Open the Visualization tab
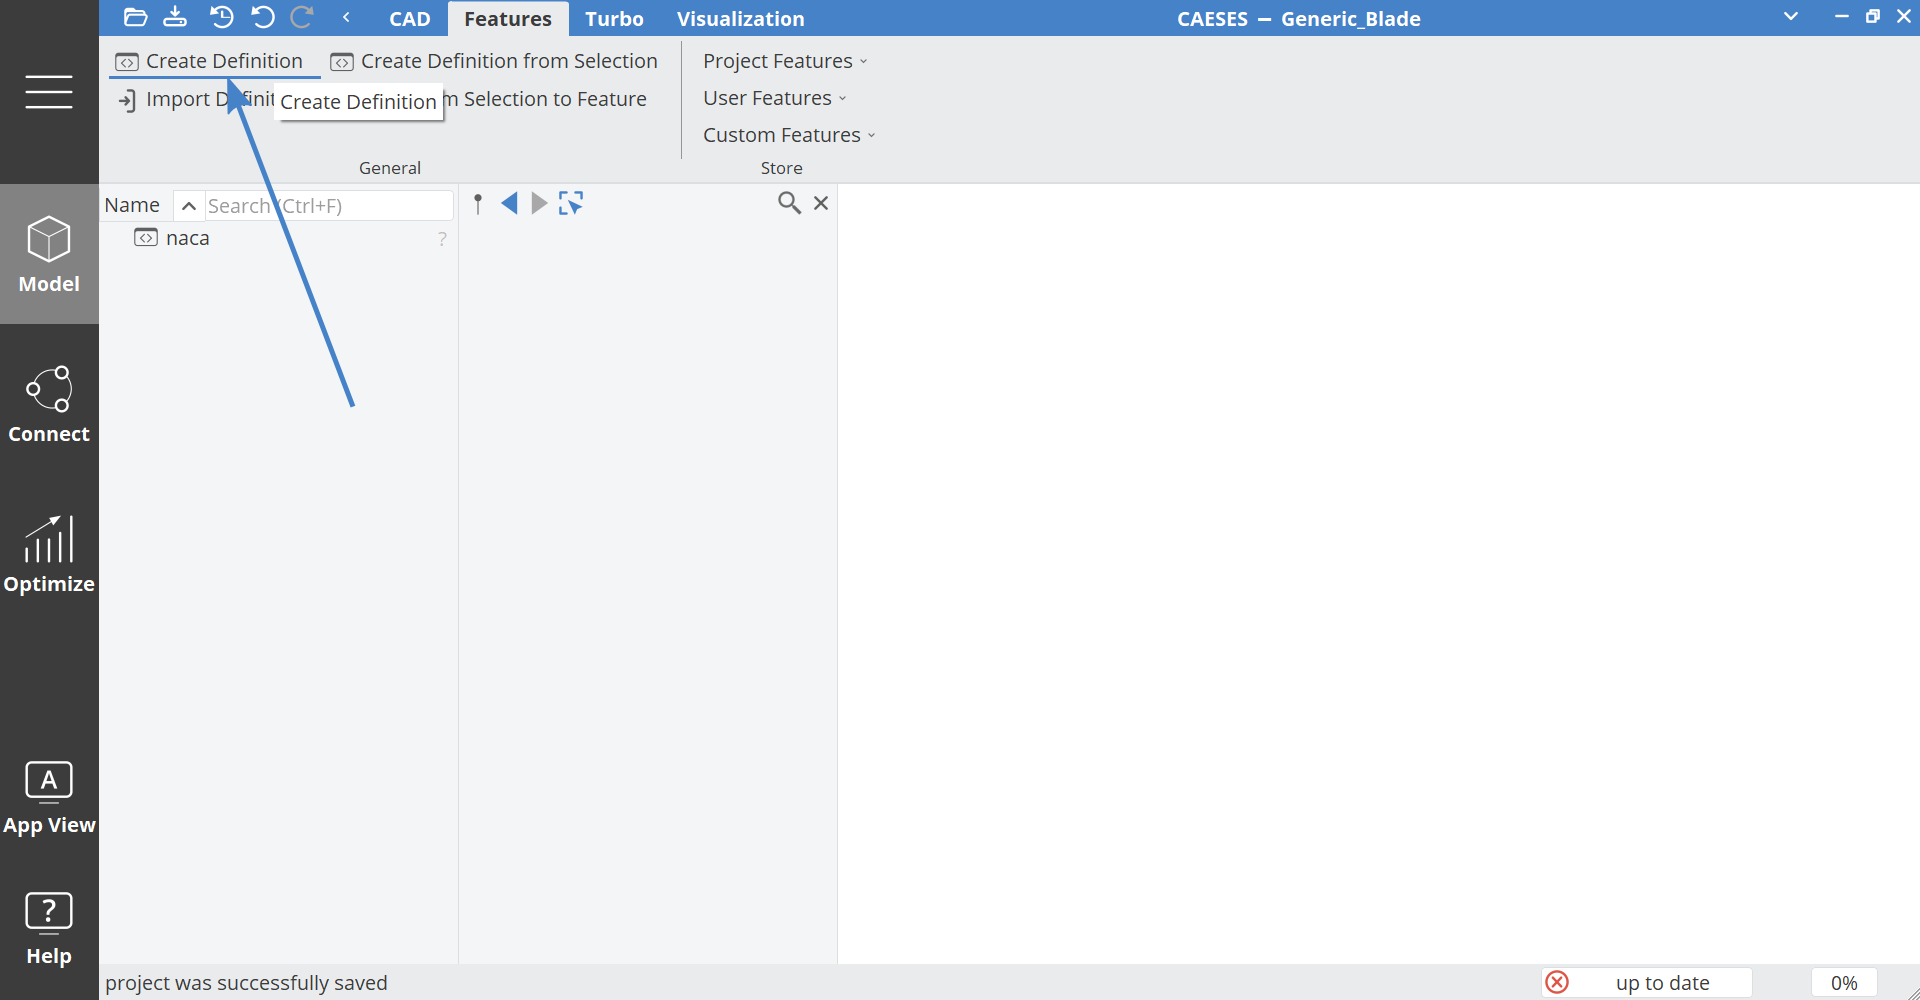Screen dimensions: 1920x1000 point(740,19)
